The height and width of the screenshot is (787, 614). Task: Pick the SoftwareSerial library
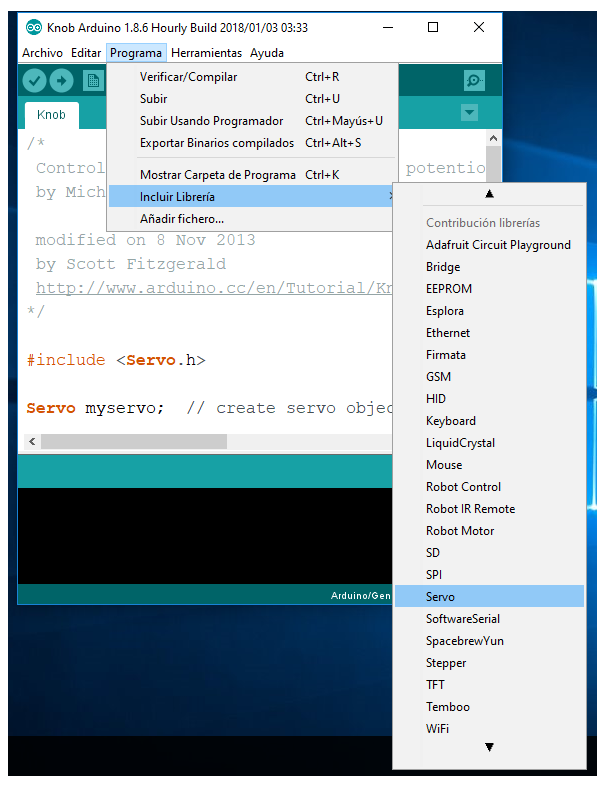(x=489, y=619)
